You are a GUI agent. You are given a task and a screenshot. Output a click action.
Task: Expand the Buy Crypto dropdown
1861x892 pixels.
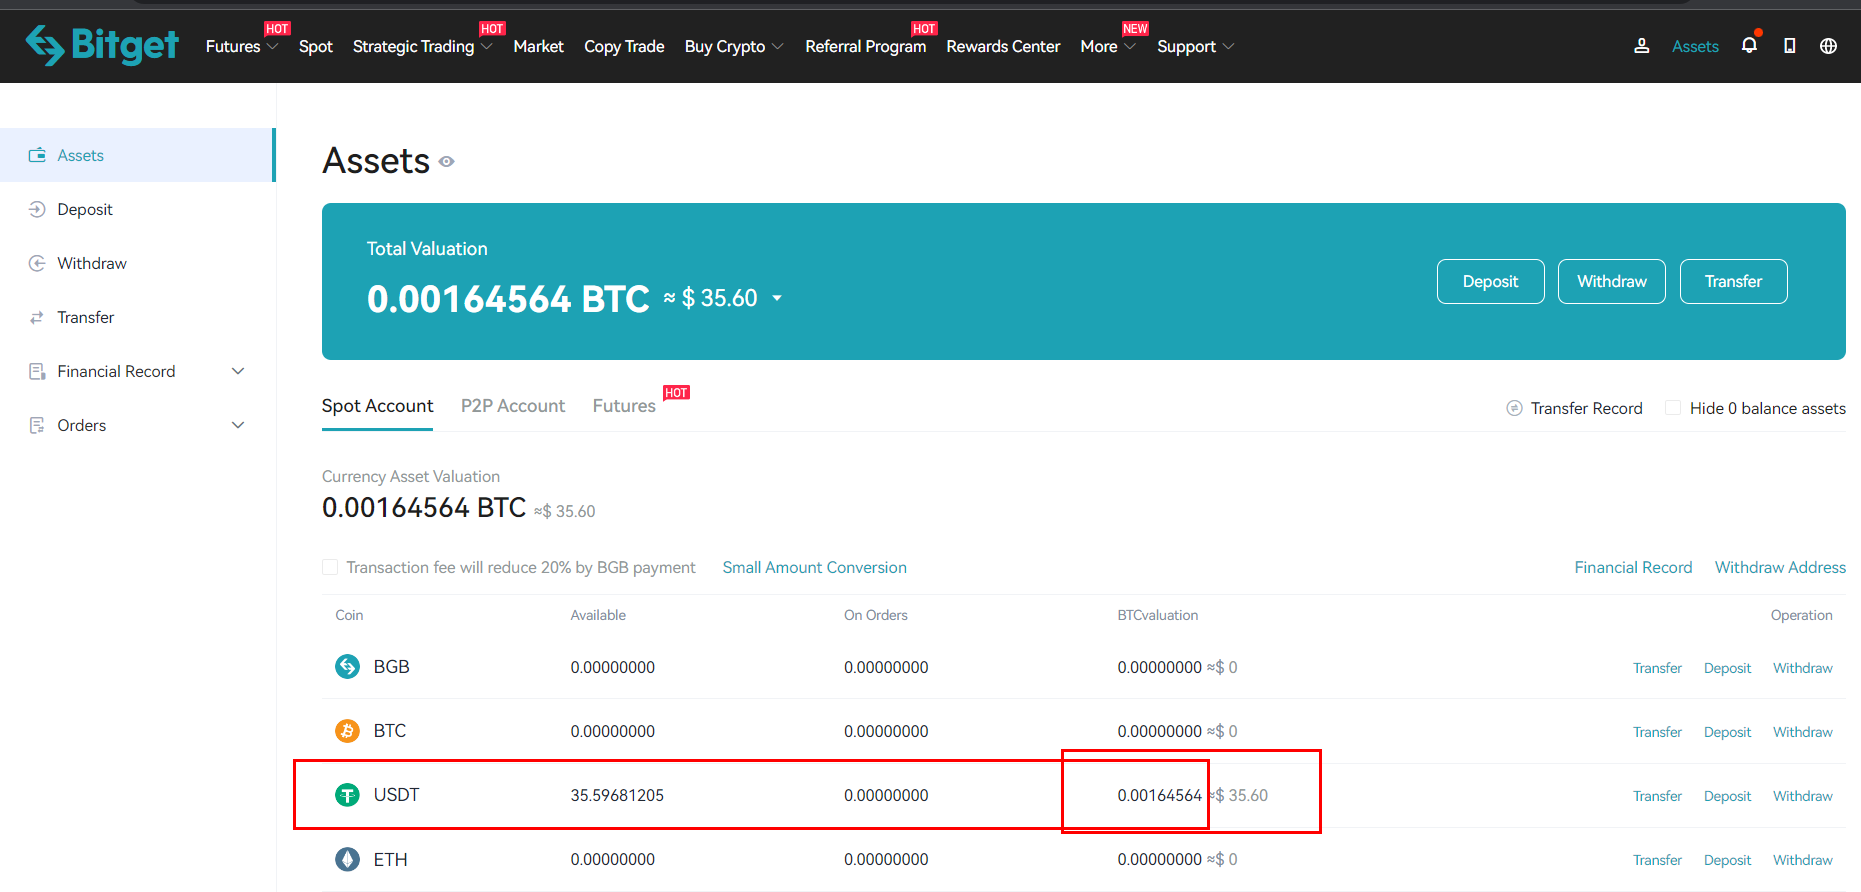point(777,46)
